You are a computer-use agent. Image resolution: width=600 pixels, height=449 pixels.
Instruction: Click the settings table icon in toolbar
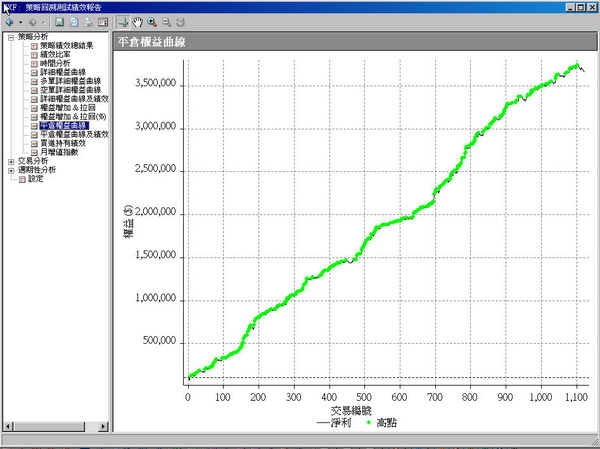(x=103, y=22)
